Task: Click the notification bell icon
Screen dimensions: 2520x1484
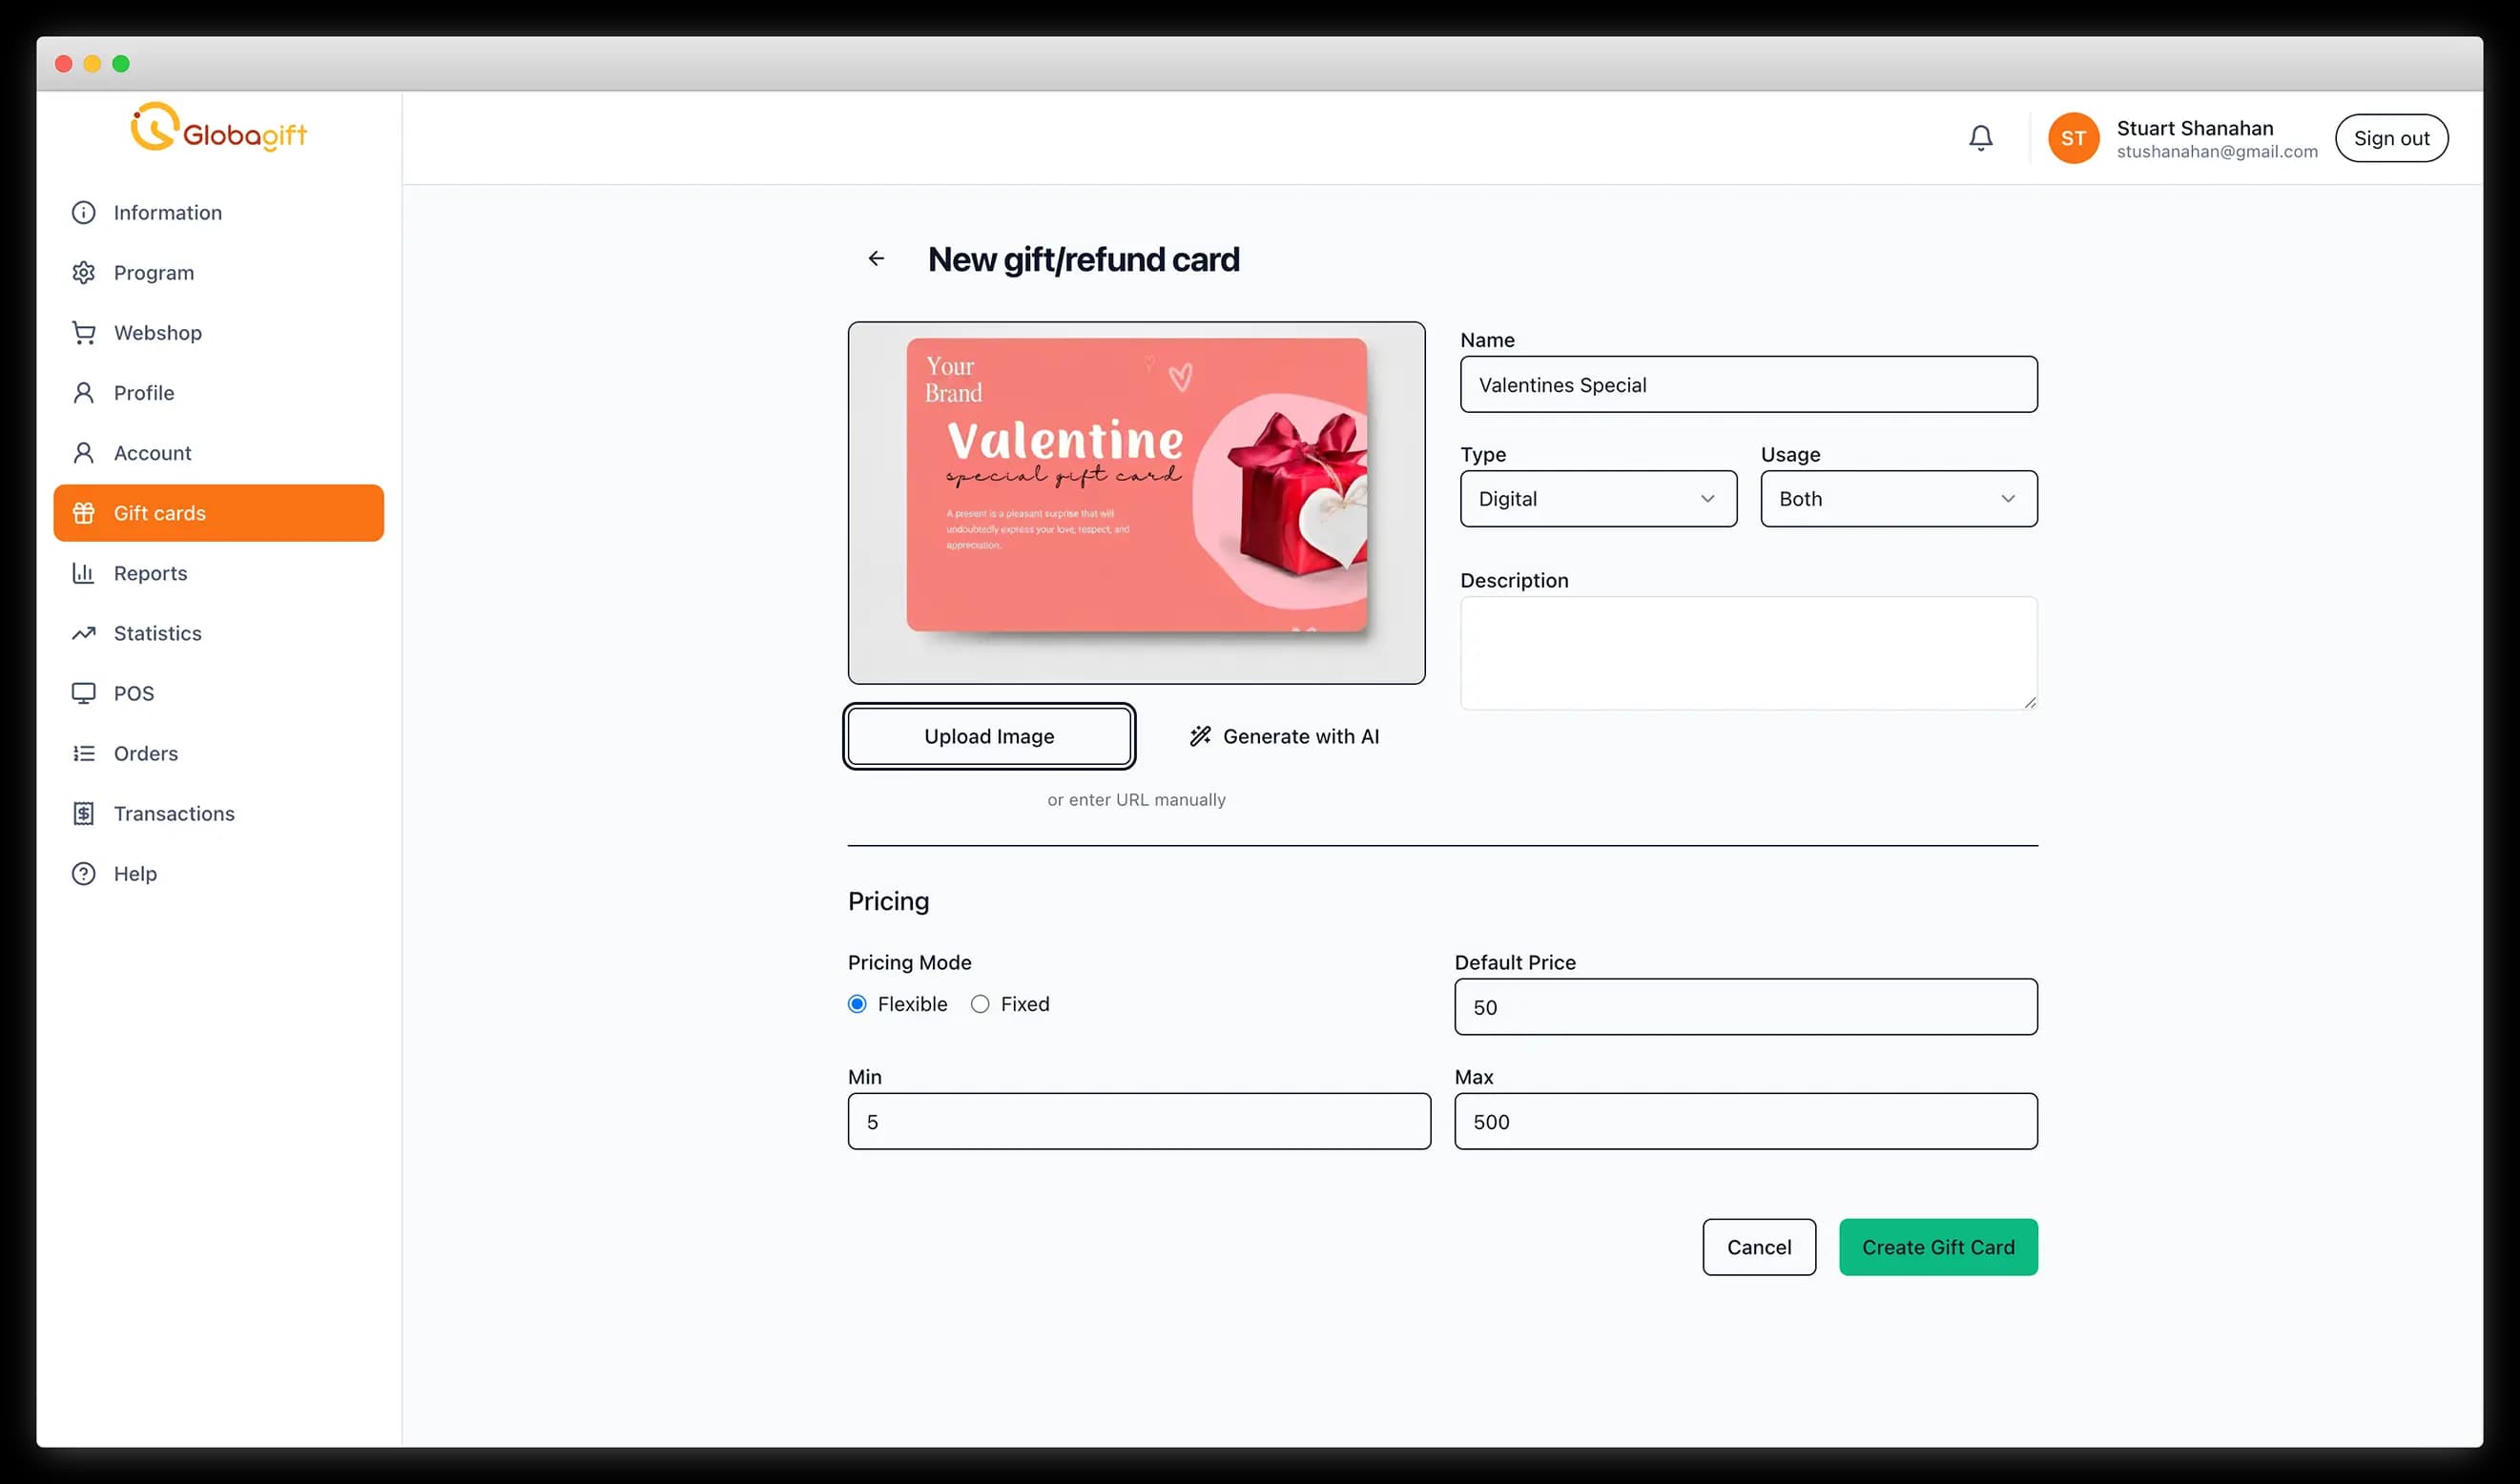Action: click(x=1981, y=137)
